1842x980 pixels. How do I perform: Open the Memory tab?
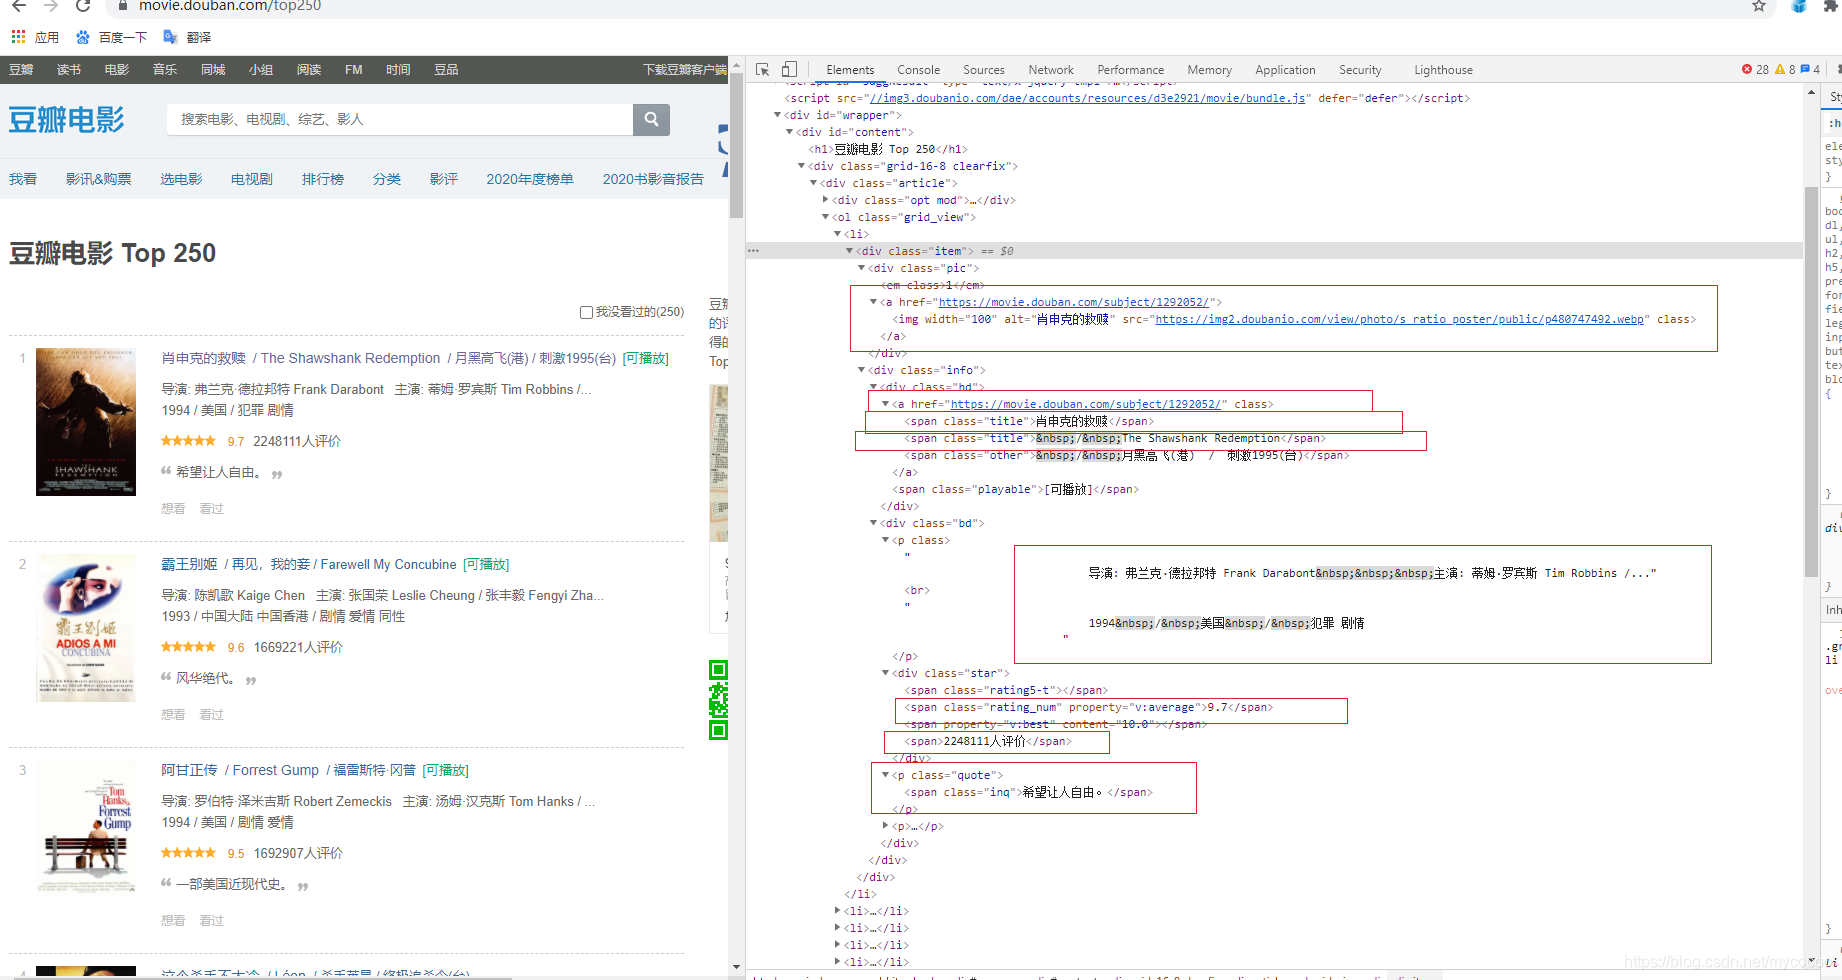click(1209, 70)
